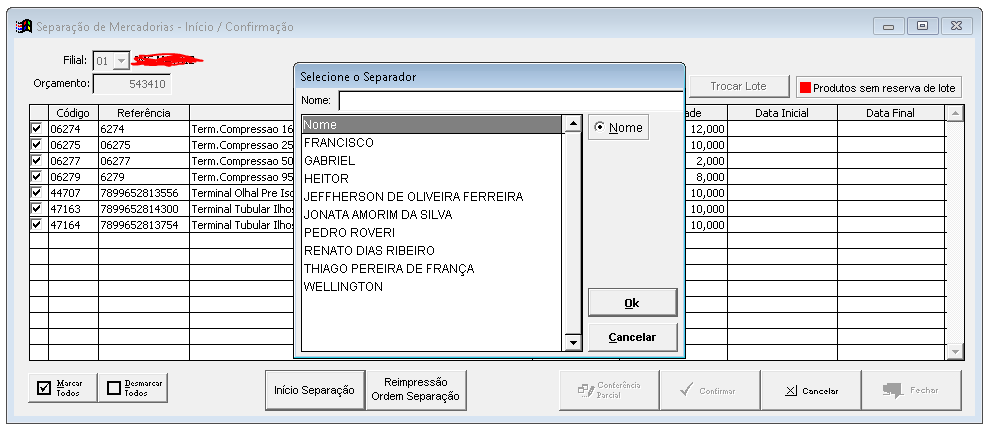This screenshot has height=431, width=990.
Task: Toggle the checkbox for row 06274
Action: point(38,129)
